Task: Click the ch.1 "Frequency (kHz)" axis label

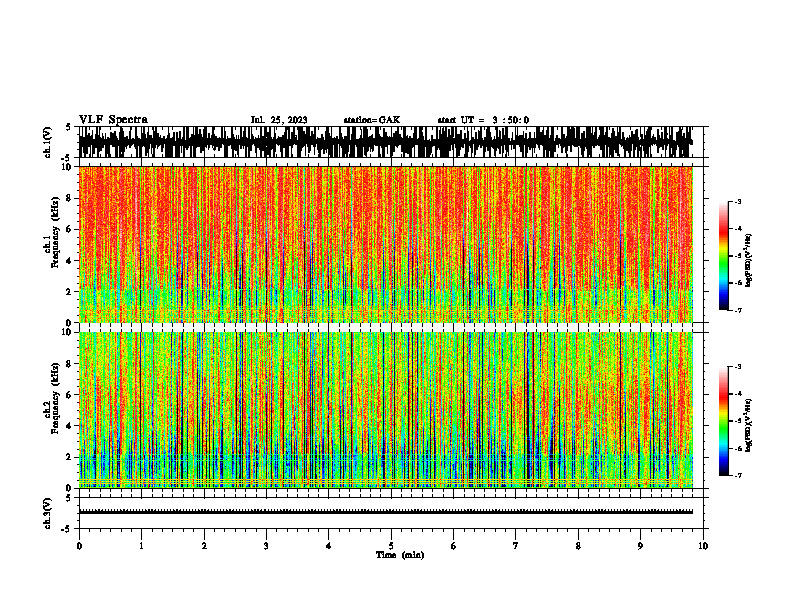Action: (x=55, y=232)
